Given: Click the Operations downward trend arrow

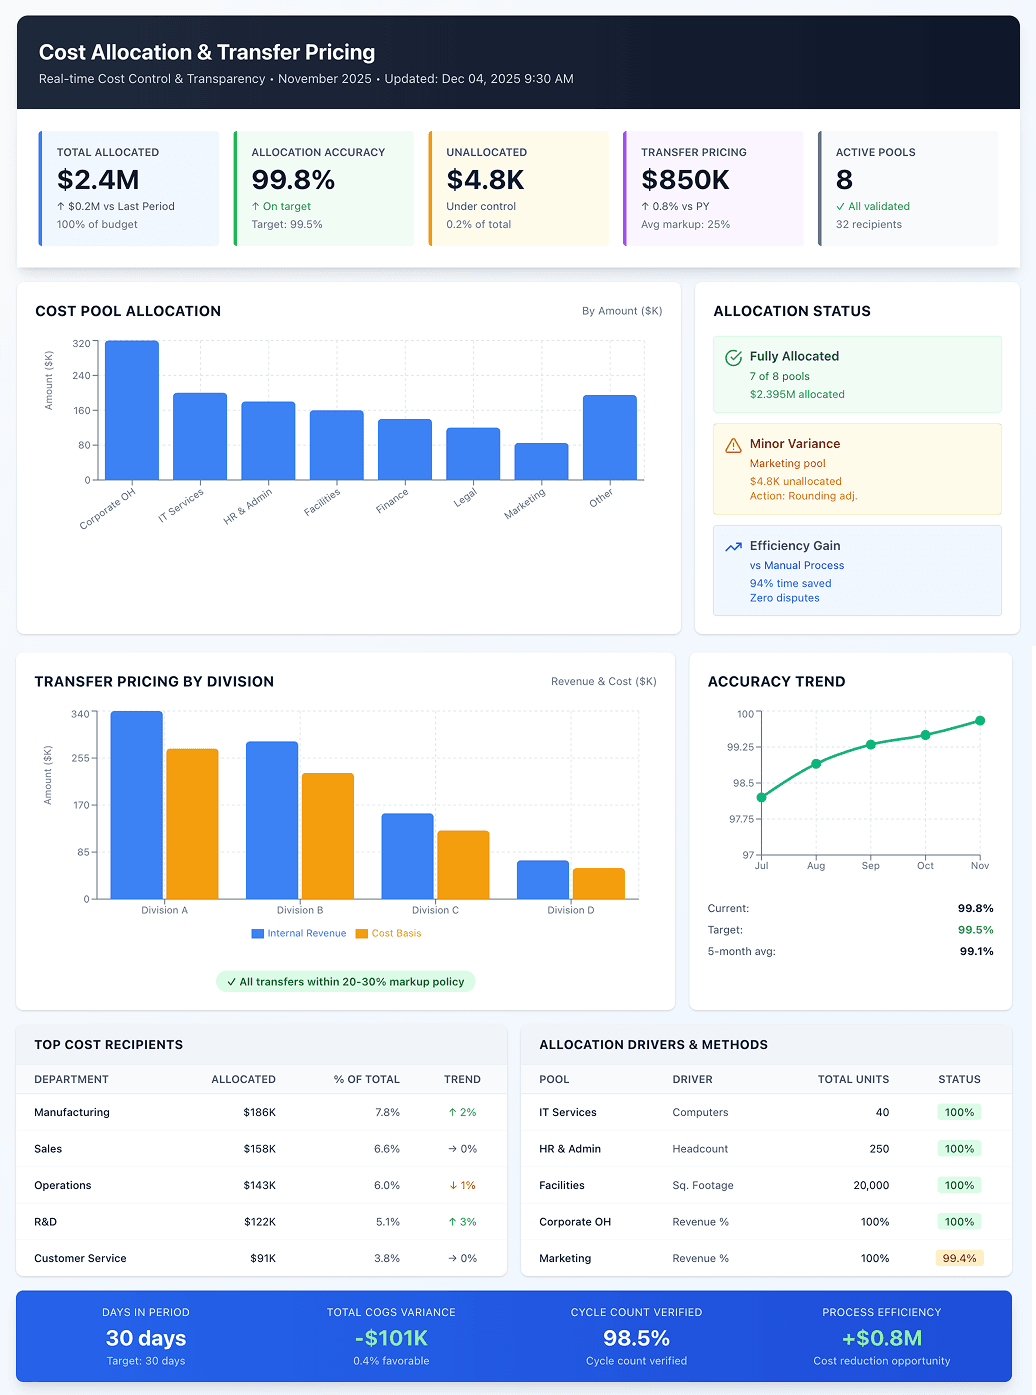Looking at the screenshot, I should pos(453,1185).
